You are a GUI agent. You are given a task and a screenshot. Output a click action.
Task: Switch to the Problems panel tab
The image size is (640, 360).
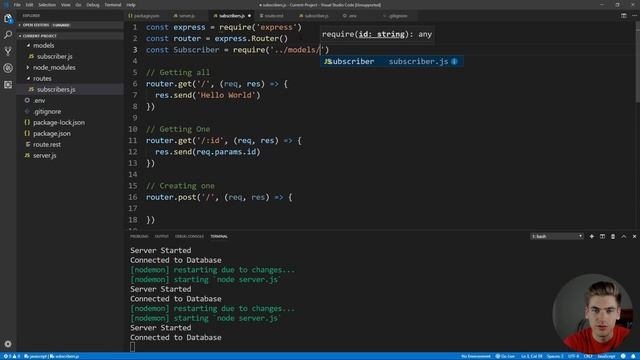point(139,236)
